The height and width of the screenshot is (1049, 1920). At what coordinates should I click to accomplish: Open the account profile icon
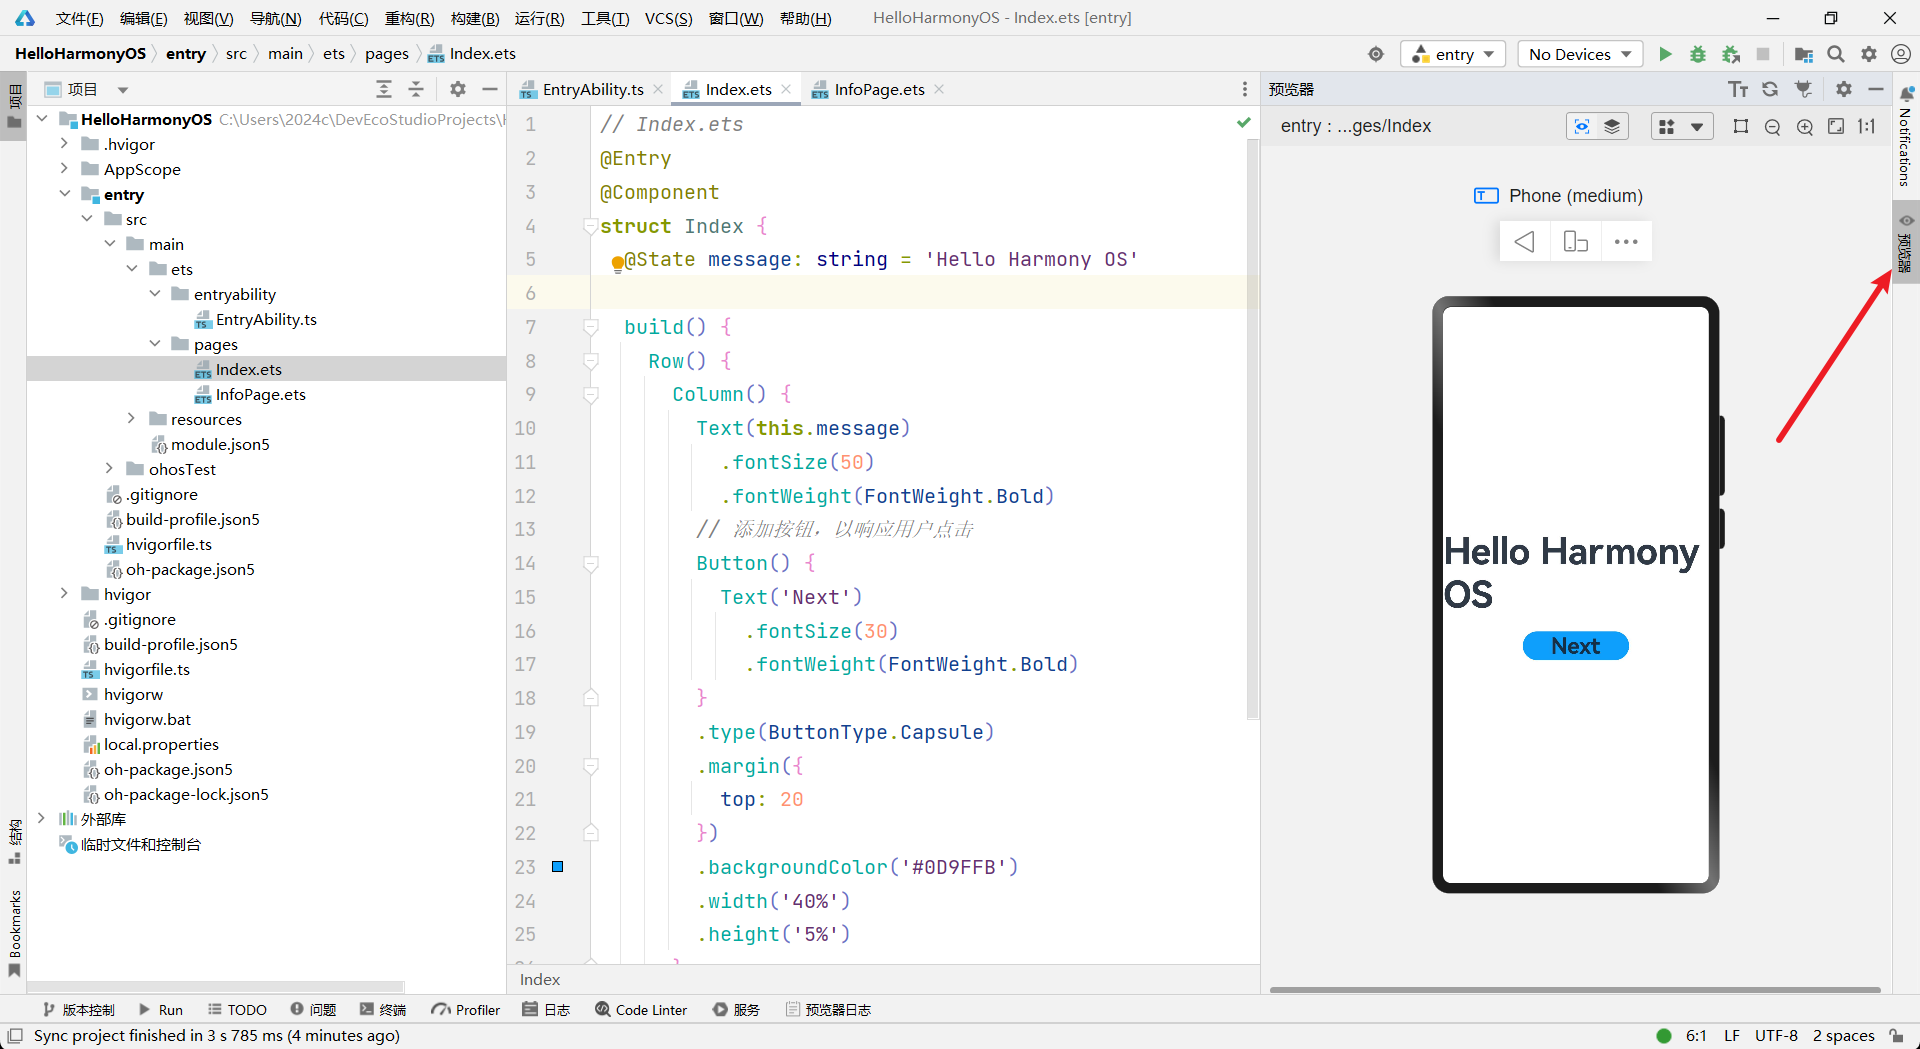[x=1901, y=54]
